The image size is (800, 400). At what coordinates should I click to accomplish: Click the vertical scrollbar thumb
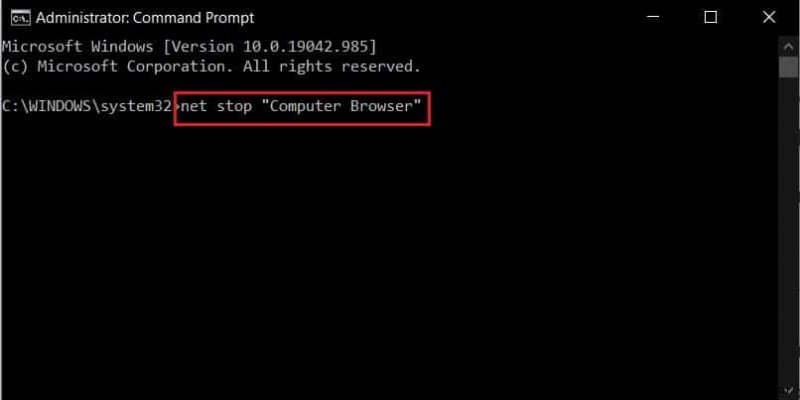pos(788,67)
